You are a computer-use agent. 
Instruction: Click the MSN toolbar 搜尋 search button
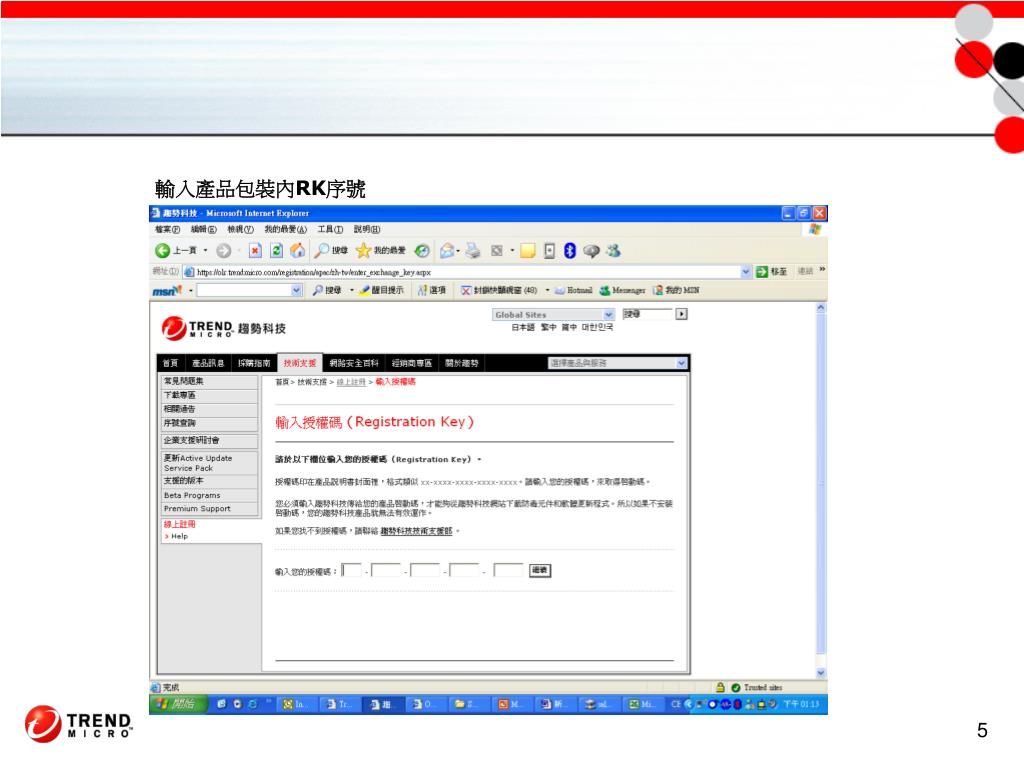327,291
